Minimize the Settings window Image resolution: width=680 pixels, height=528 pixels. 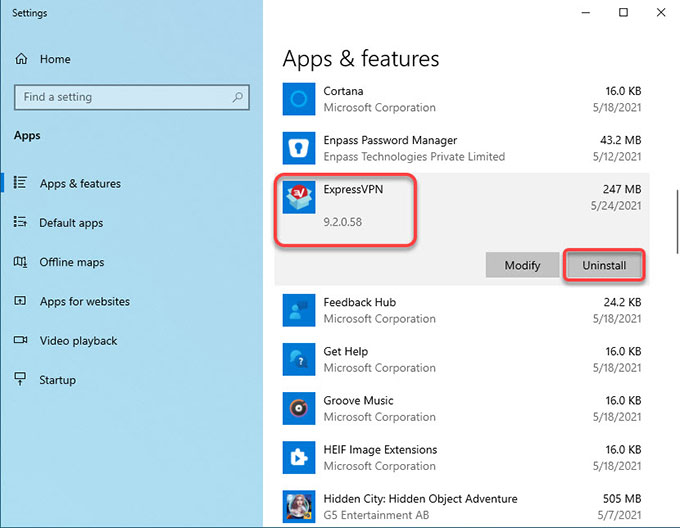point(585,13)
